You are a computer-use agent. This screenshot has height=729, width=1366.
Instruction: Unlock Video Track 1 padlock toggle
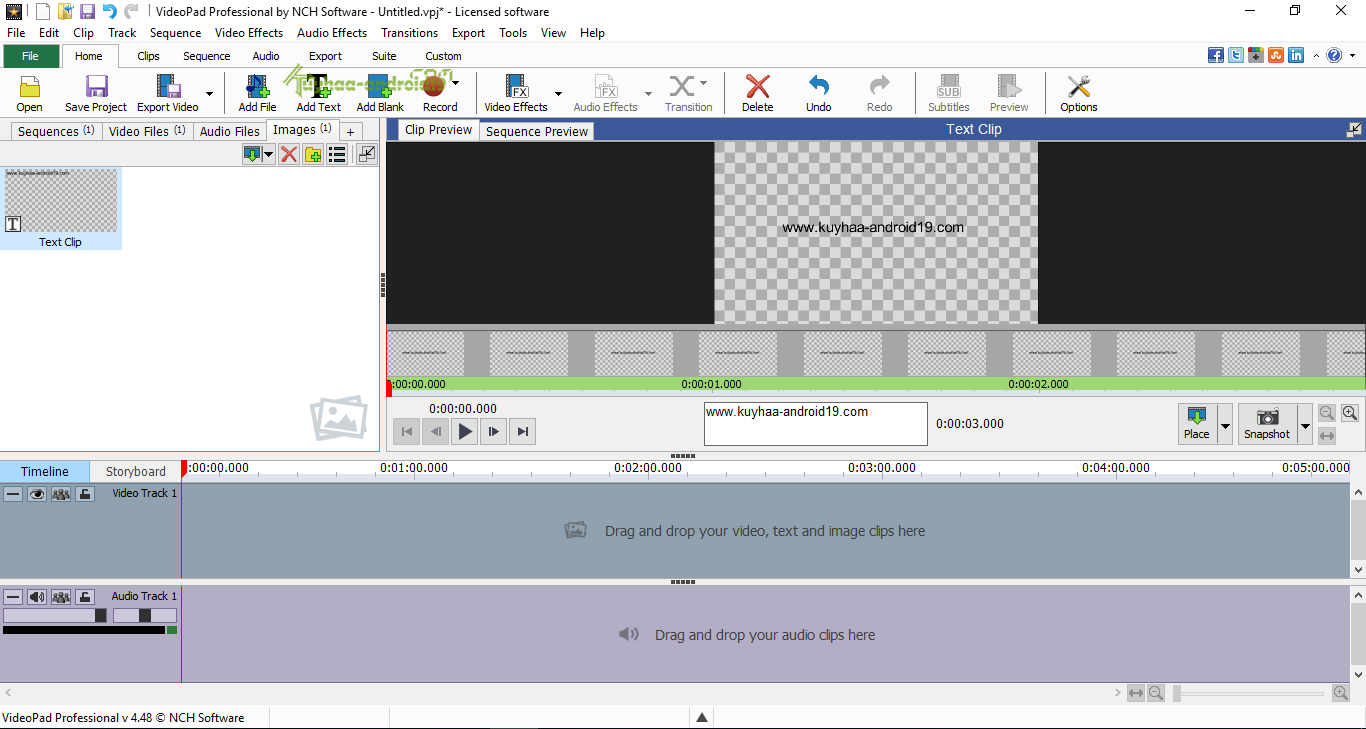tap(85, 493)
